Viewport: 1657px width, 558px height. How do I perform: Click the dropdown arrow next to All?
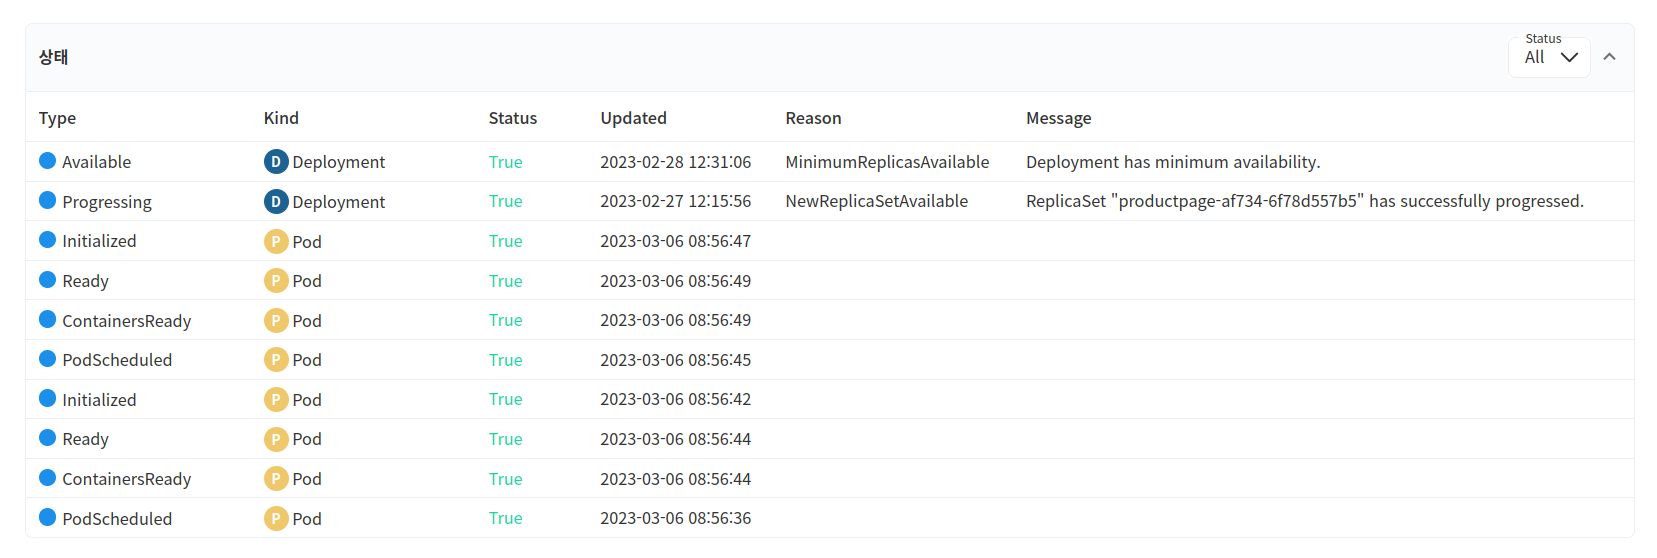pyautogui.click(x=1569, y=57)
